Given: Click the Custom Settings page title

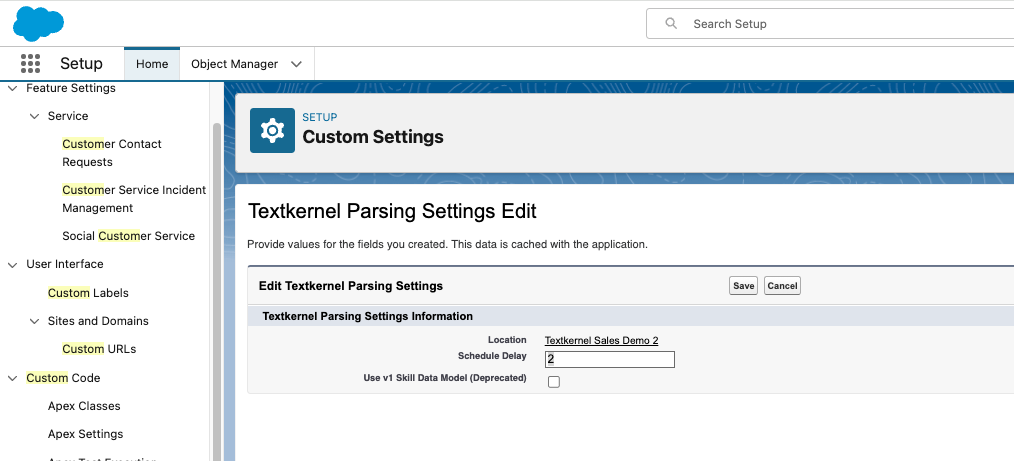Looking at the screenshot, I should (373, 137).
